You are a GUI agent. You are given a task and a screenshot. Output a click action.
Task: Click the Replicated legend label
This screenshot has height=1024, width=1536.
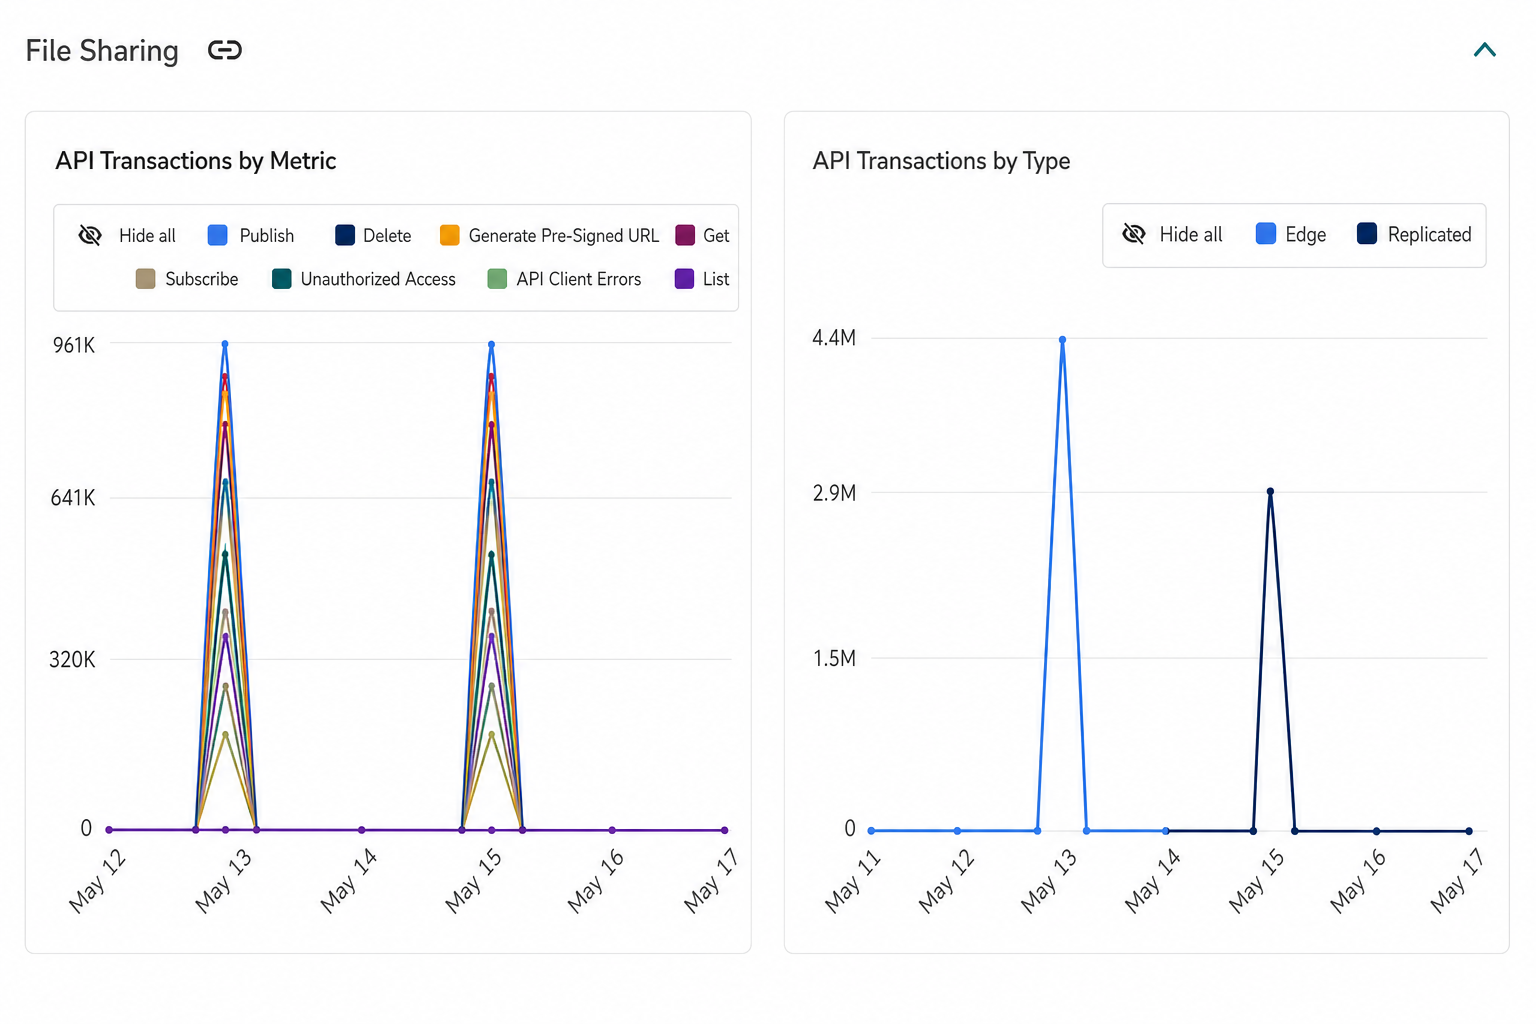(1430, 235)
